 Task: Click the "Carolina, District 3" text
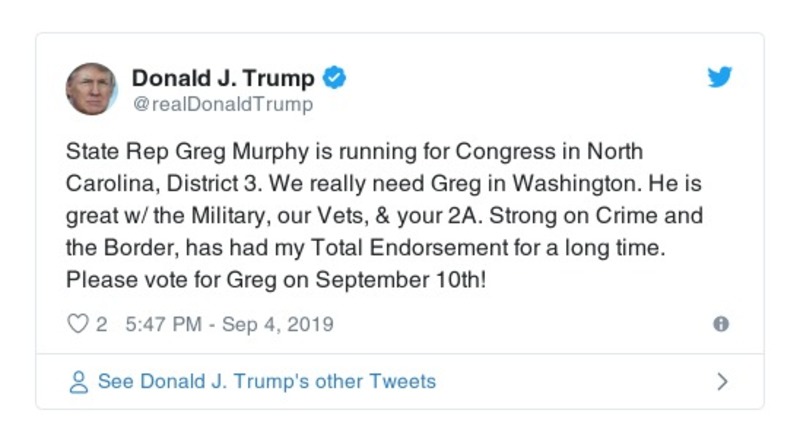point(148,185)
